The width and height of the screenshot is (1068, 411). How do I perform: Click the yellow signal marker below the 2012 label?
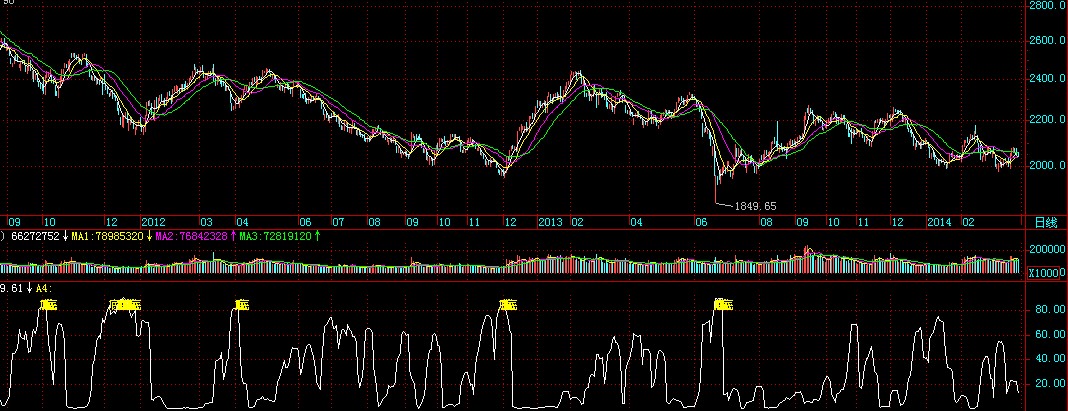point(125,304)
